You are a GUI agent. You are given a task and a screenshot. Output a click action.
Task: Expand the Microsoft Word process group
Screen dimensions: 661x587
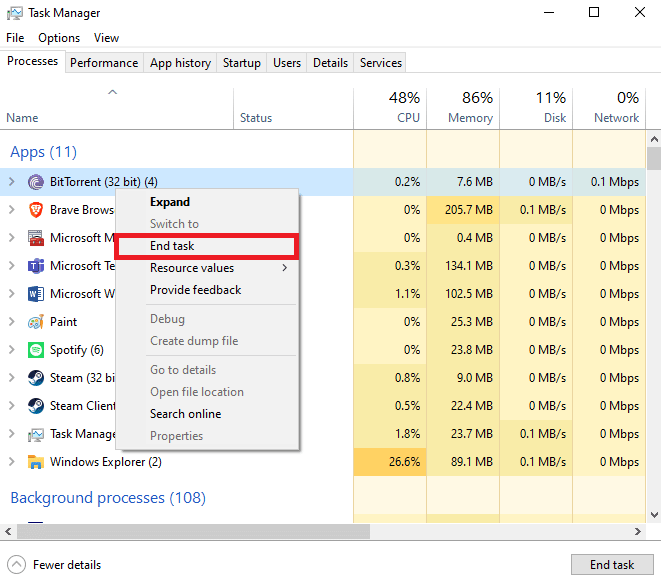(x=12, y=294)
